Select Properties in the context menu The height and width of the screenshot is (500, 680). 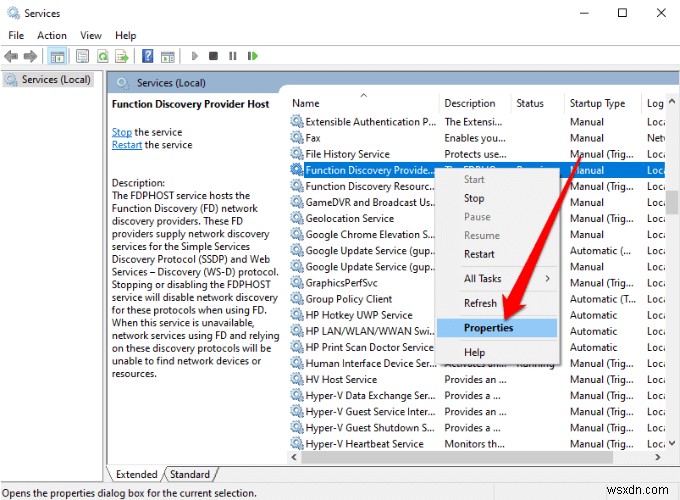click(x=497, y=328)
